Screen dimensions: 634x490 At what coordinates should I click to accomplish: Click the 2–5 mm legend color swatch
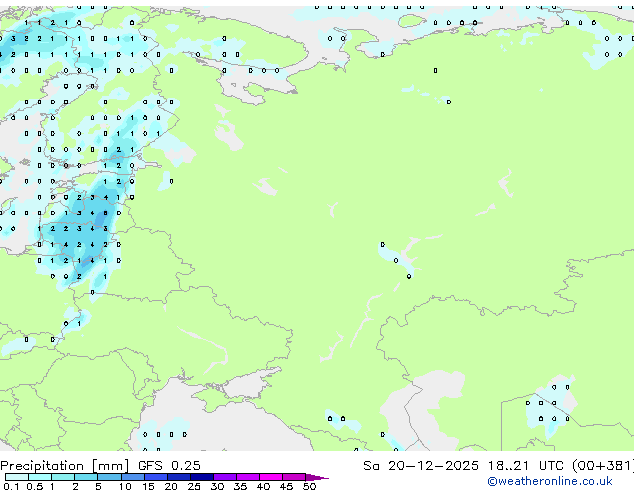pyautogui.click(x=86, y=477)
